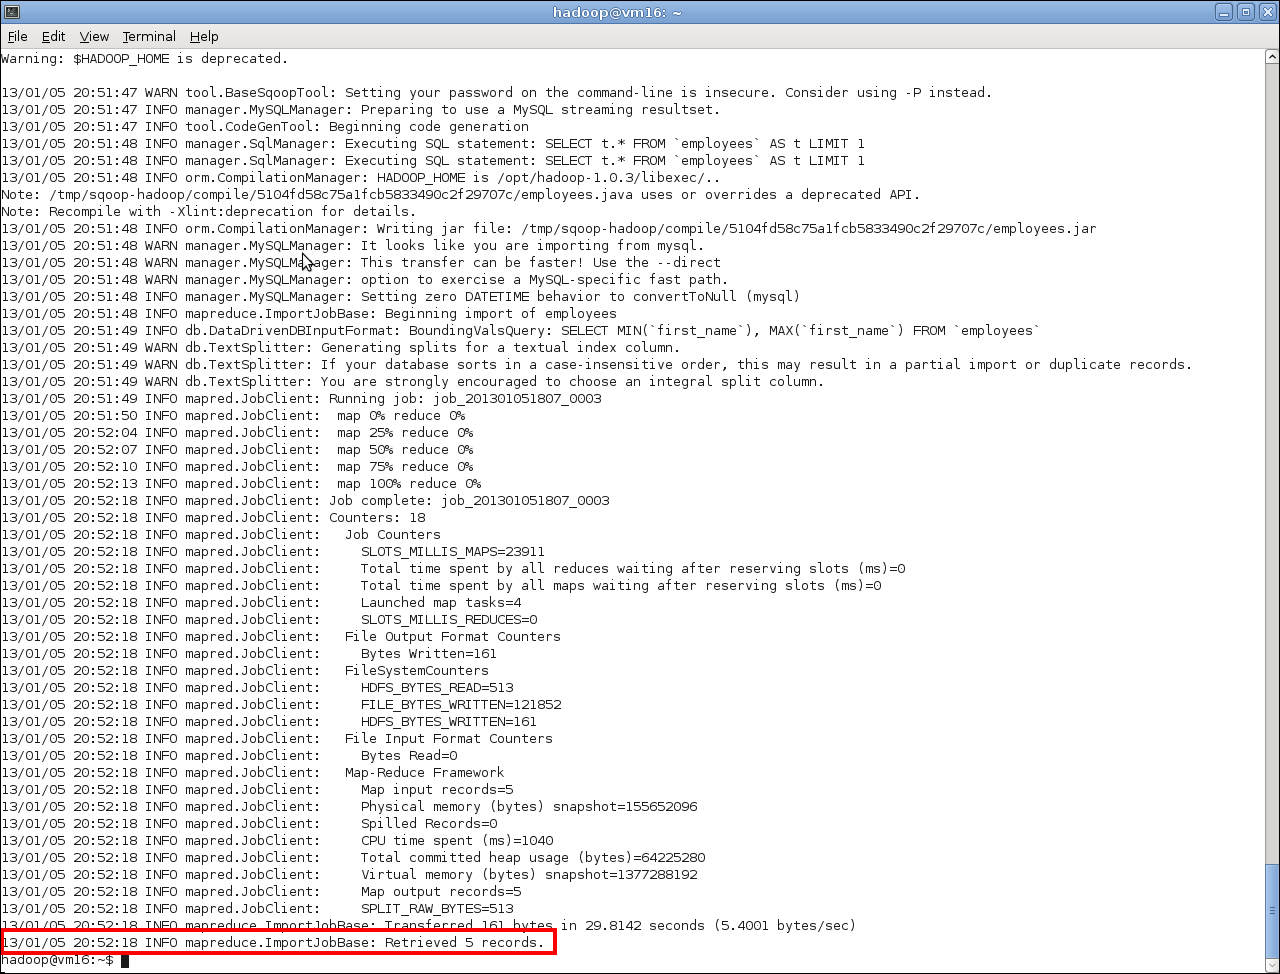Click 'Total time spent by all reduces waiting' line
Screen dimensions: 1280x974
(x=453, y=569)
